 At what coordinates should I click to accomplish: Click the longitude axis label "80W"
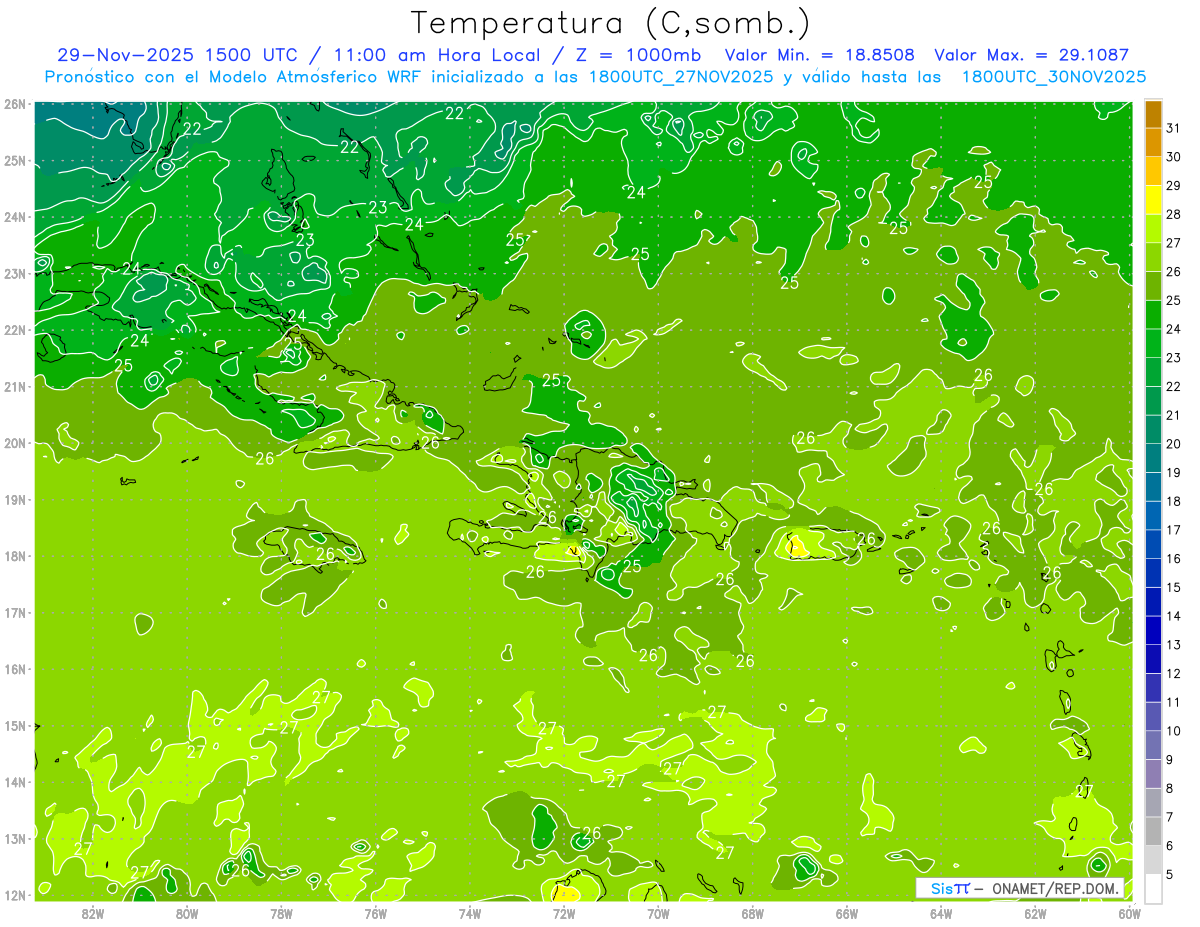click(x=187, y=913)
